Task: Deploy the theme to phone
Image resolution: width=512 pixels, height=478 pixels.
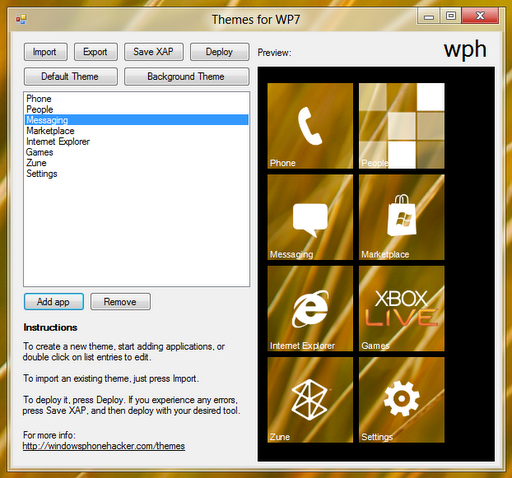Action: click(x=220, y=52)
